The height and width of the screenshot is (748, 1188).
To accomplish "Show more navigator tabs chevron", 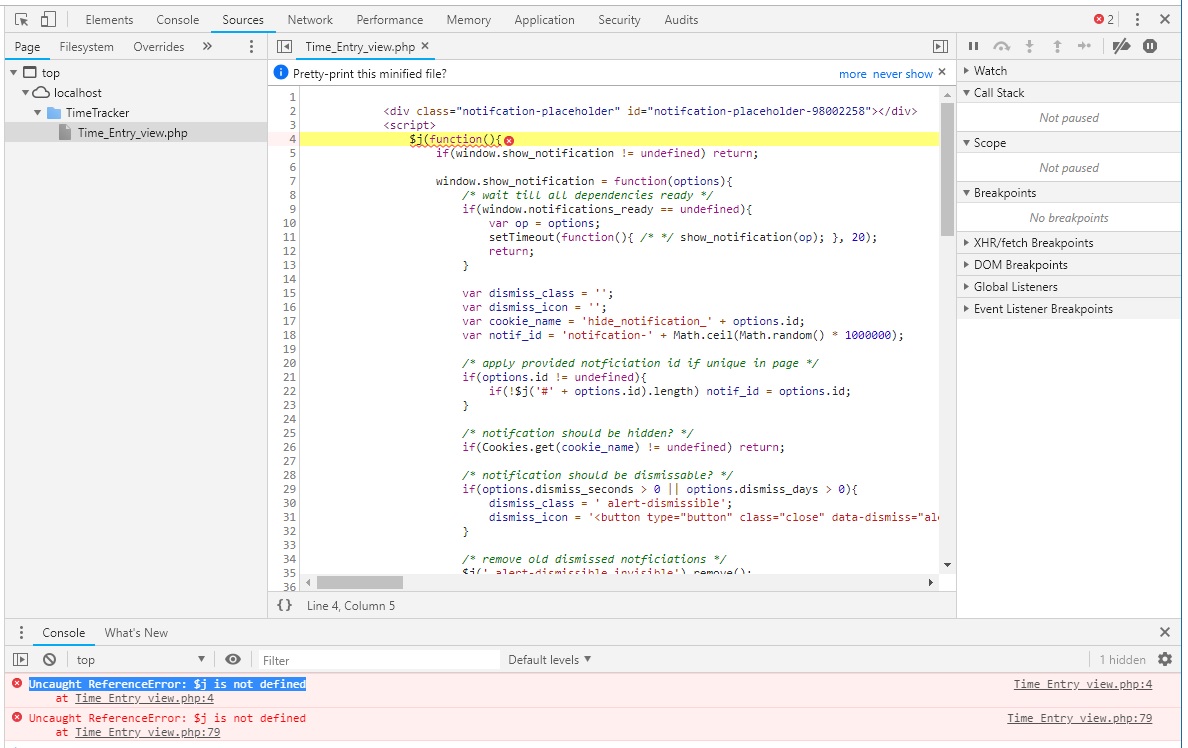I will tap(207, 47).
